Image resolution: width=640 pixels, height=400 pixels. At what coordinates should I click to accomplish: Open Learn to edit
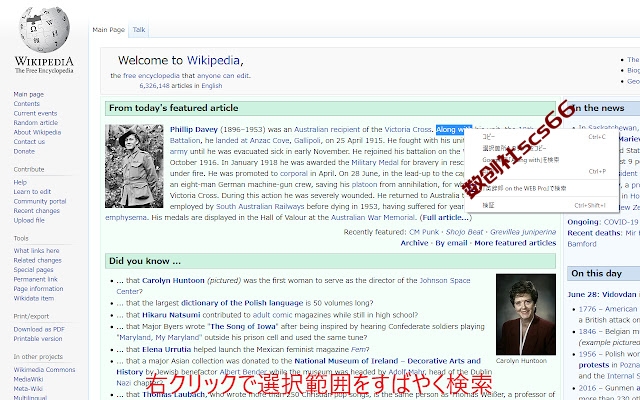point(32,192)
